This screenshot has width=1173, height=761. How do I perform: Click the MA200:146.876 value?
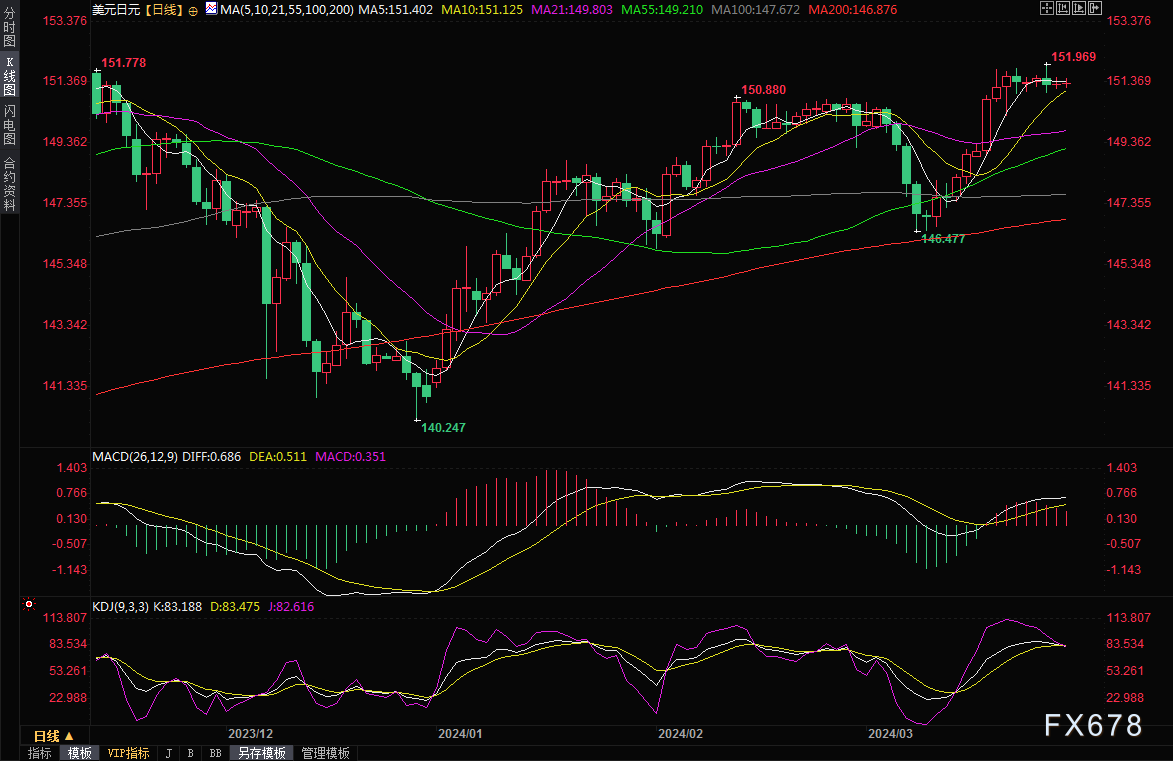853,10
